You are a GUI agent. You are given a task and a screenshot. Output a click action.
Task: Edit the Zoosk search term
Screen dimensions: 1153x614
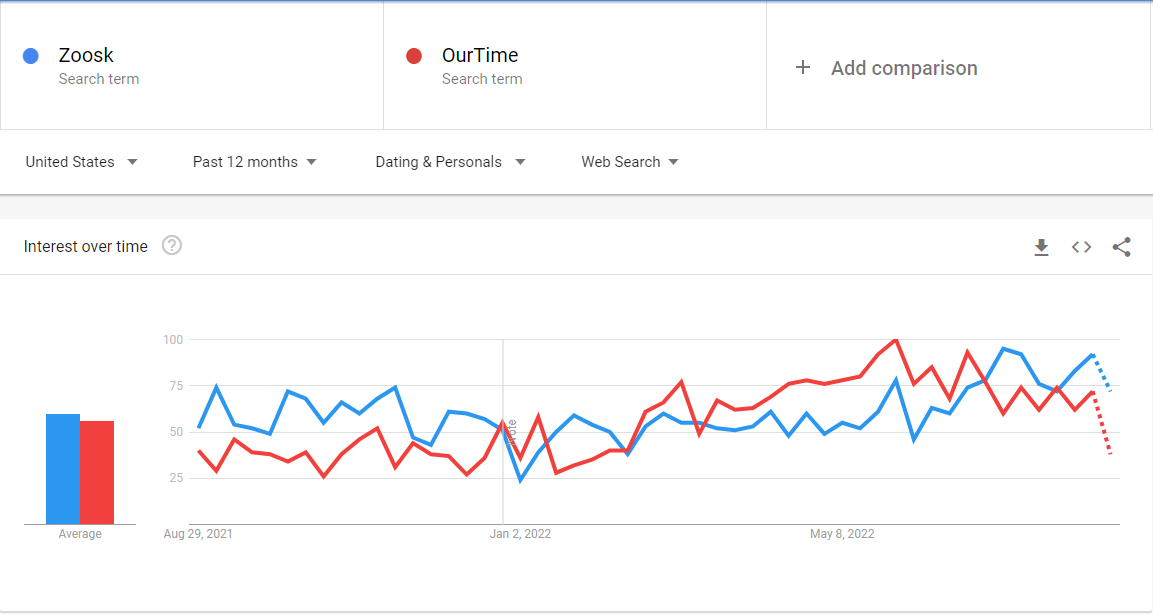pyautogui.click(x=86, y=56)
